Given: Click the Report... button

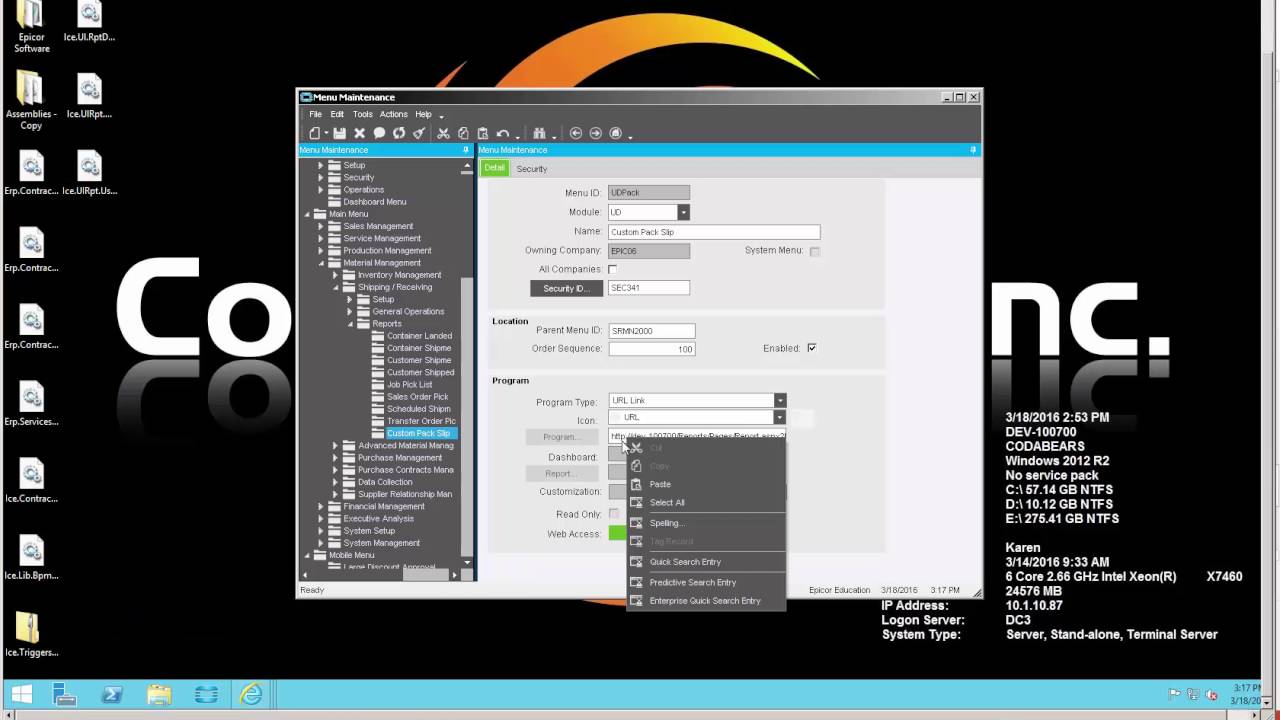Looking at the screenshot, I should pos(561,474).
